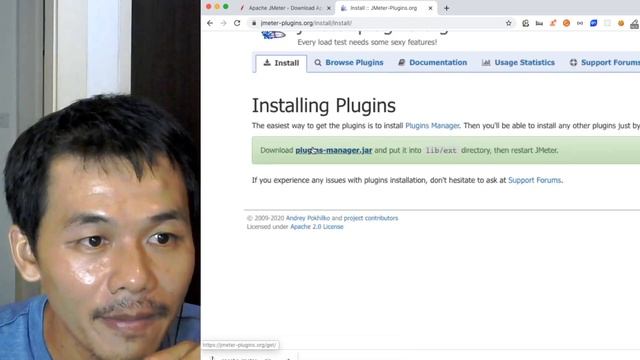Open the Apache 2.0 License link
Image resolution: width=640 pixels, height=360 pixels.
(317, 227)
